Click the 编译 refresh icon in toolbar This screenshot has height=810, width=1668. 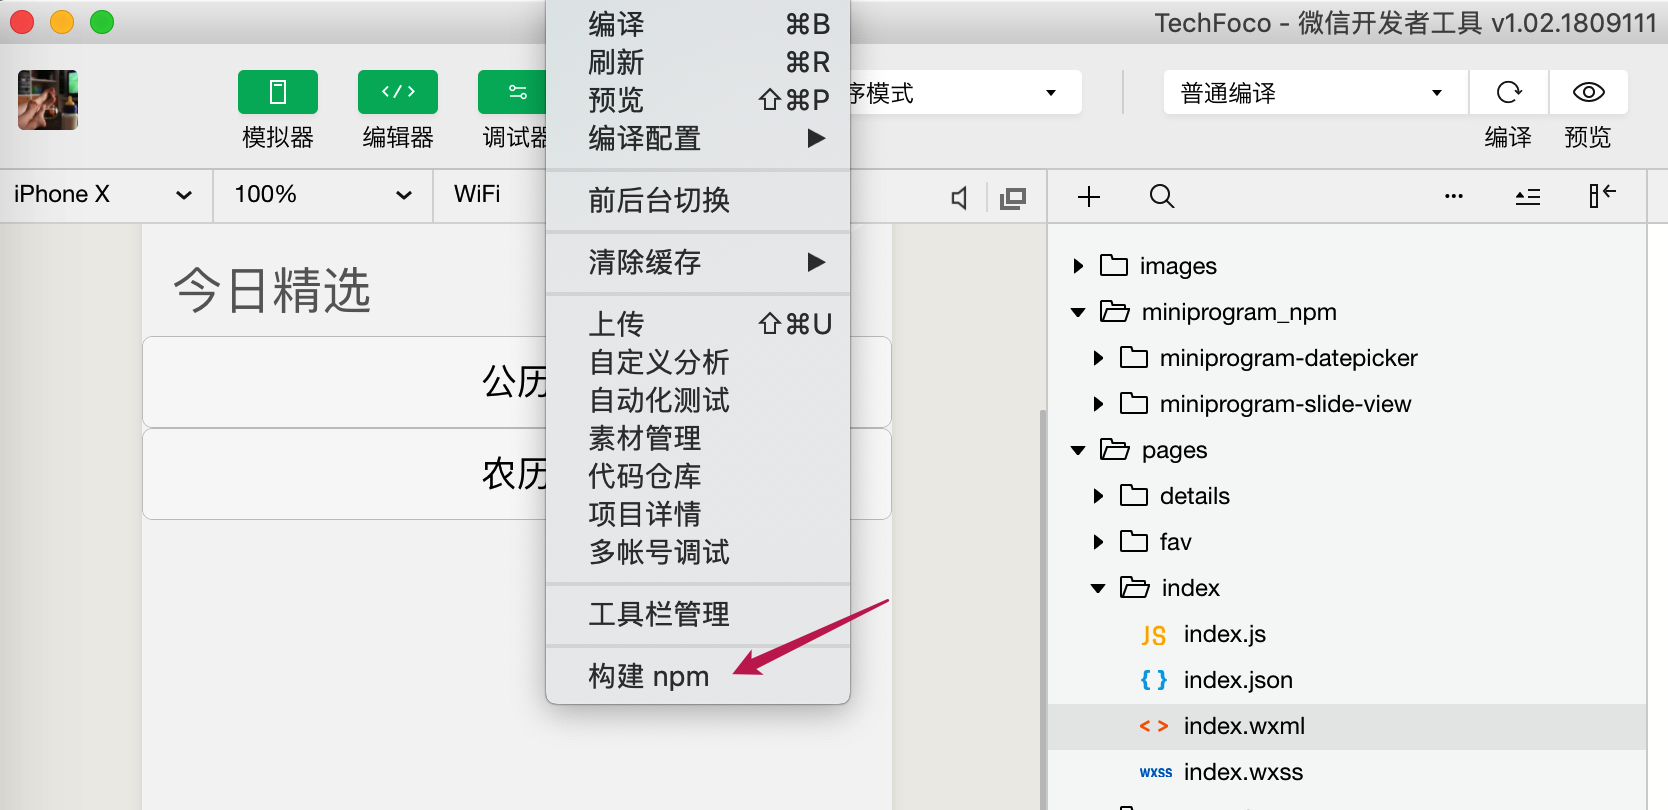tap(1509, 92)
